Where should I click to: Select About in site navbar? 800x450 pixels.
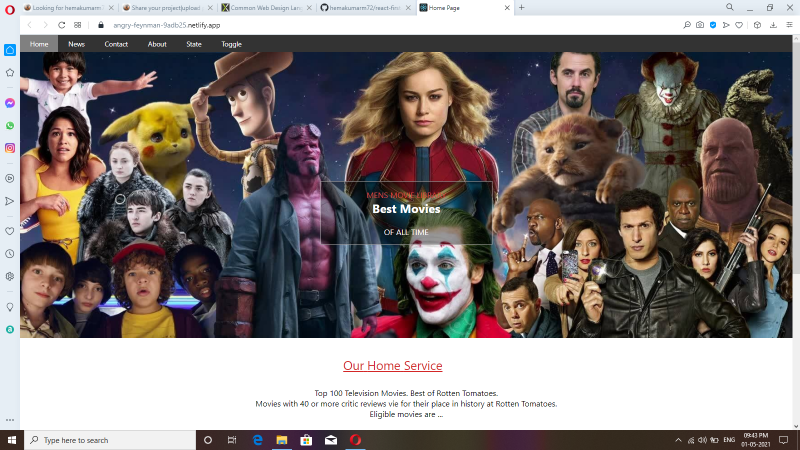[157, 44]
